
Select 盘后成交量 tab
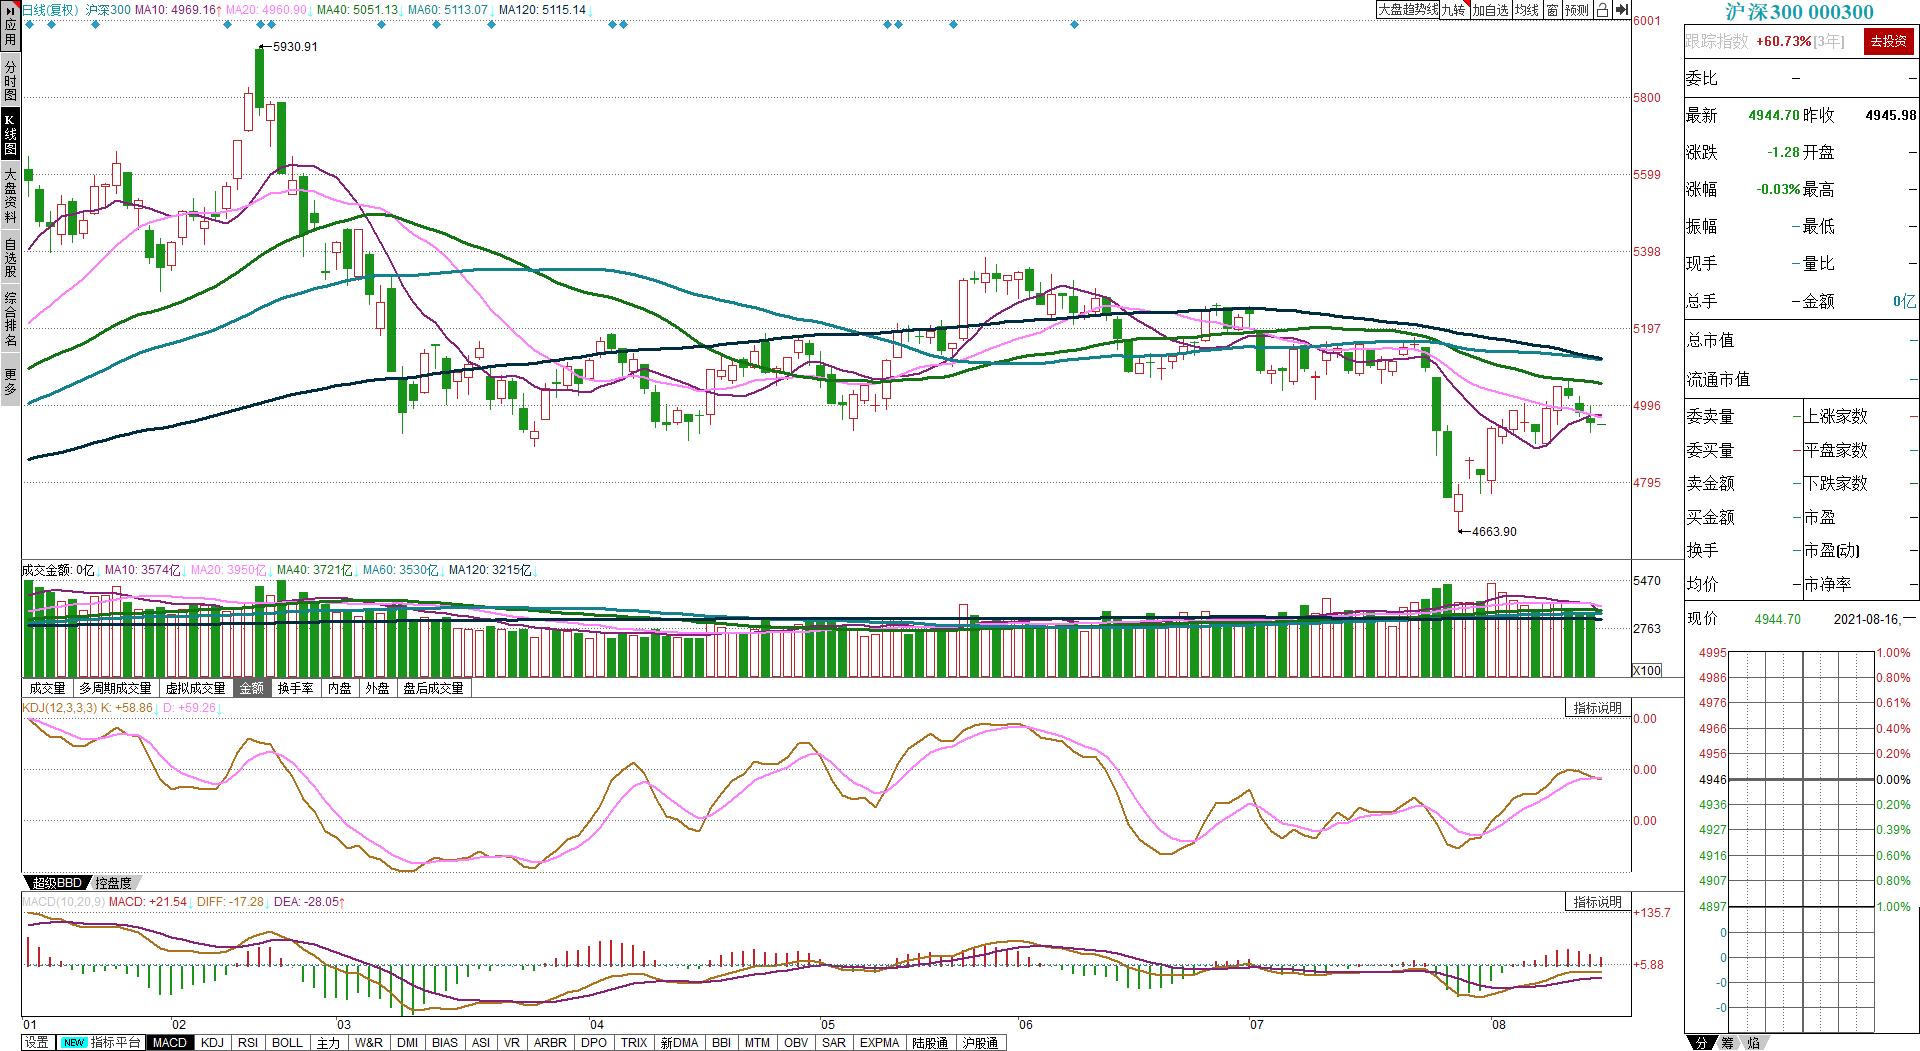434,688
